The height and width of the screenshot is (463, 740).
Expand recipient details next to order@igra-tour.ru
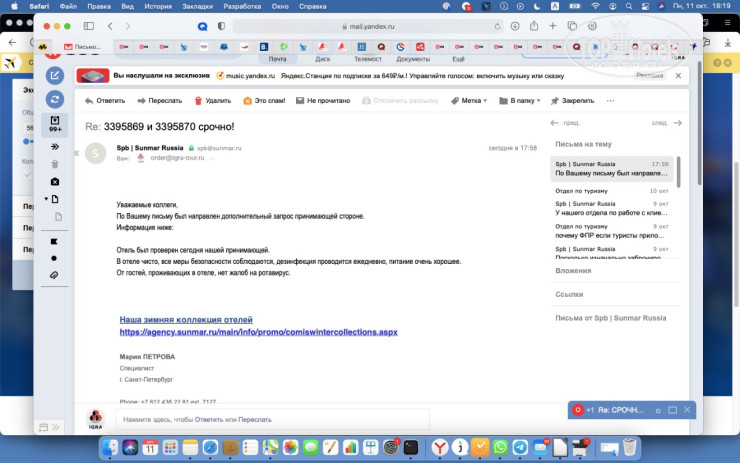211,158
